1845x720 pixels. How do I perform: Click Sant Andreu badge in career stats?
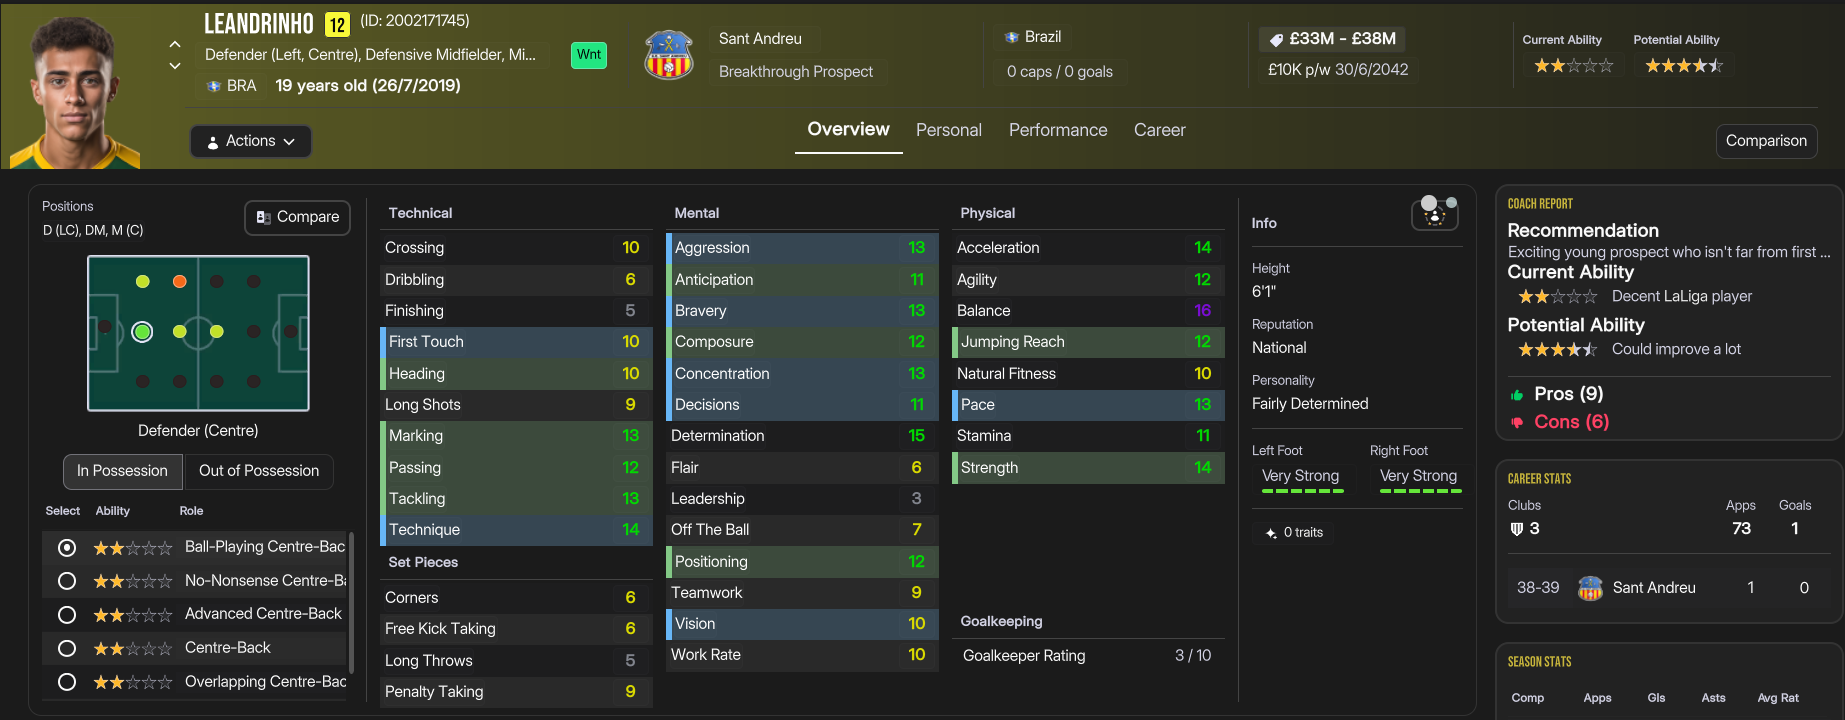click(1590, 588)
